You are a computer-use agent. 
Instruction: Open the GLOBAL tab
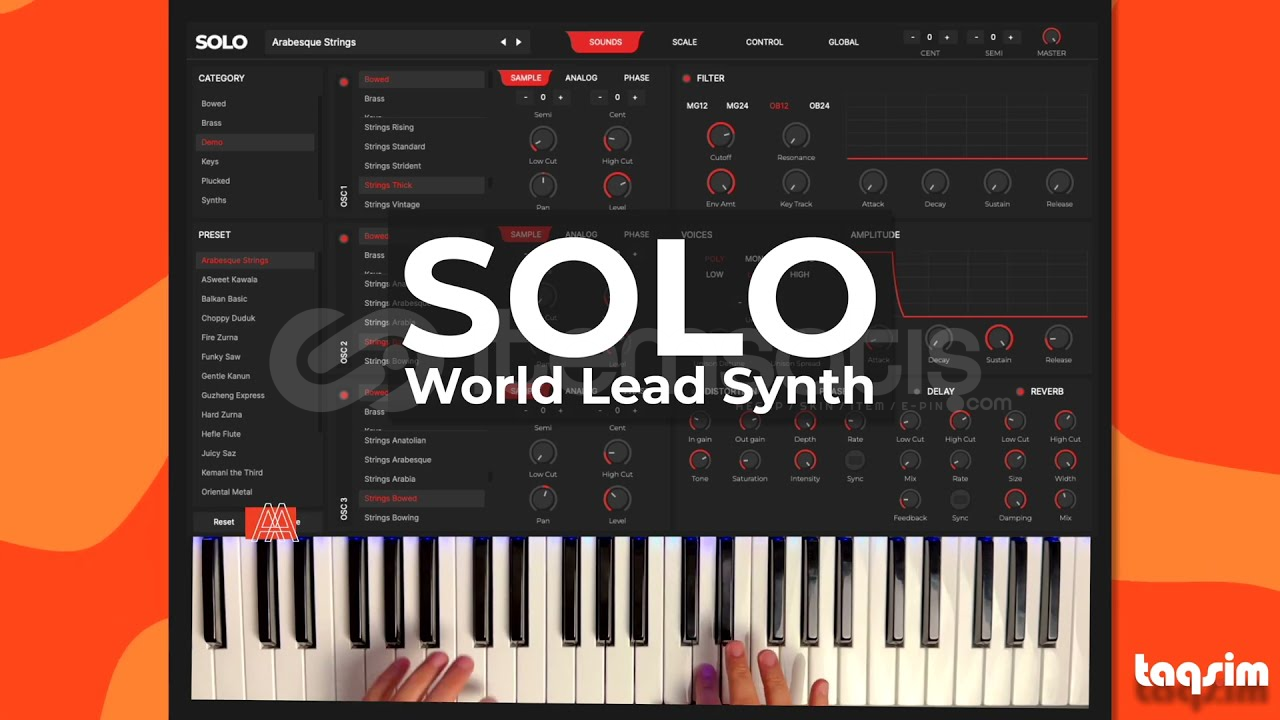click(x=844, y=42)
